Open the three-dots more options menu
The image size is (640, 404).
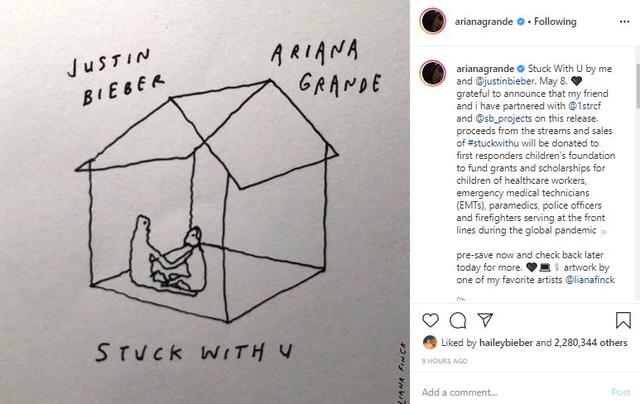[x=624, y=22]
